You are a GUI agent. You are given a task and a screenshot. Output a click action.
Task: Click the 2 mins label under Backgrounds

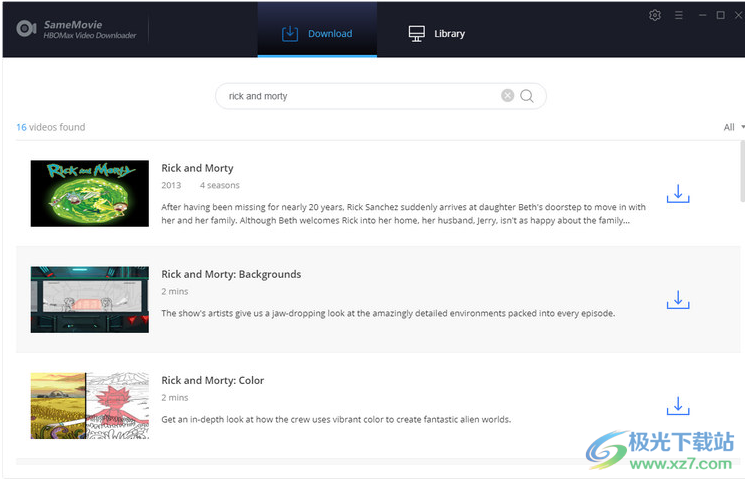(x=175, y=291)
